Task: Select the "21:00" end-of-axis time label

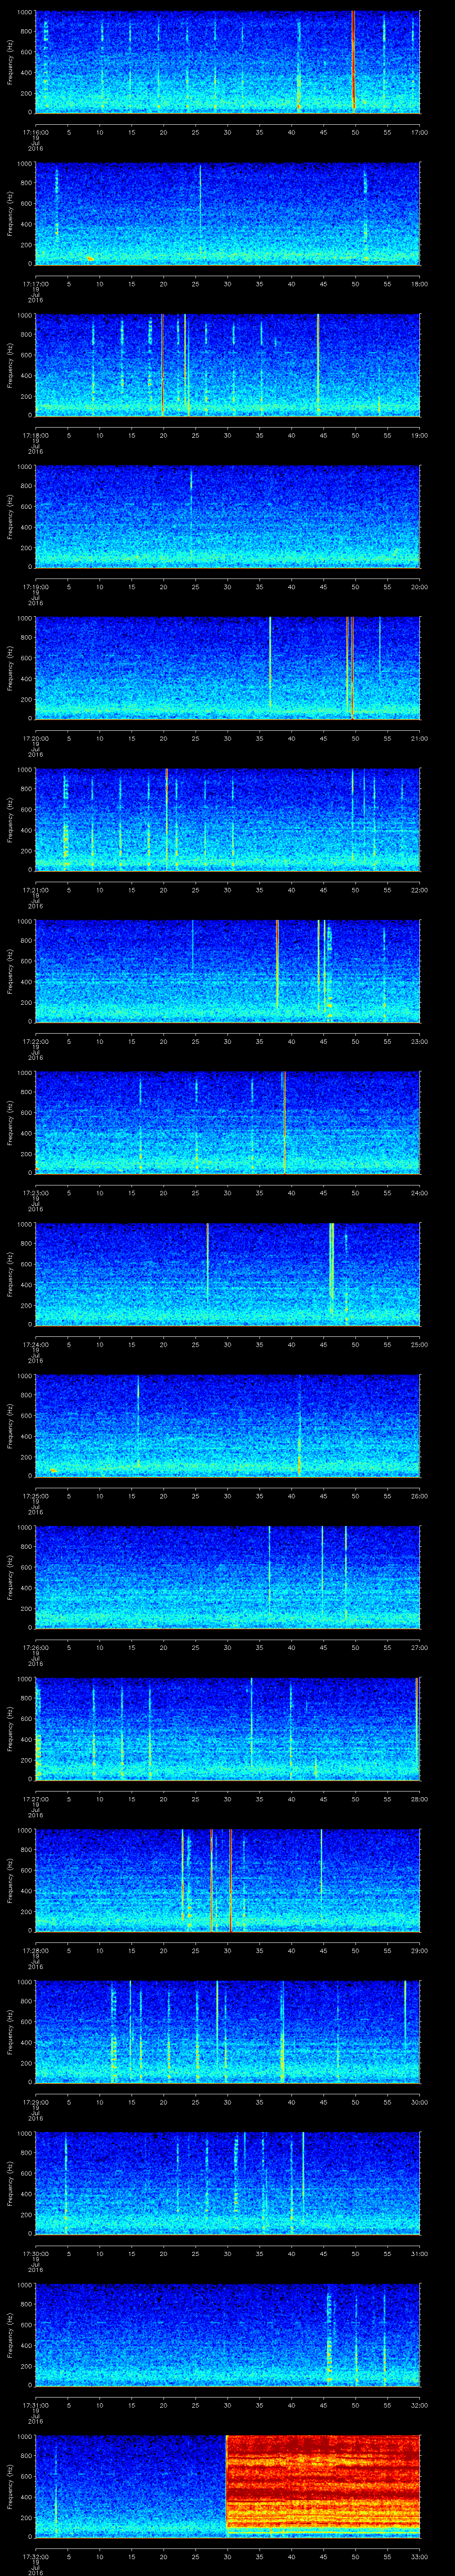Action: pos(419,738)
